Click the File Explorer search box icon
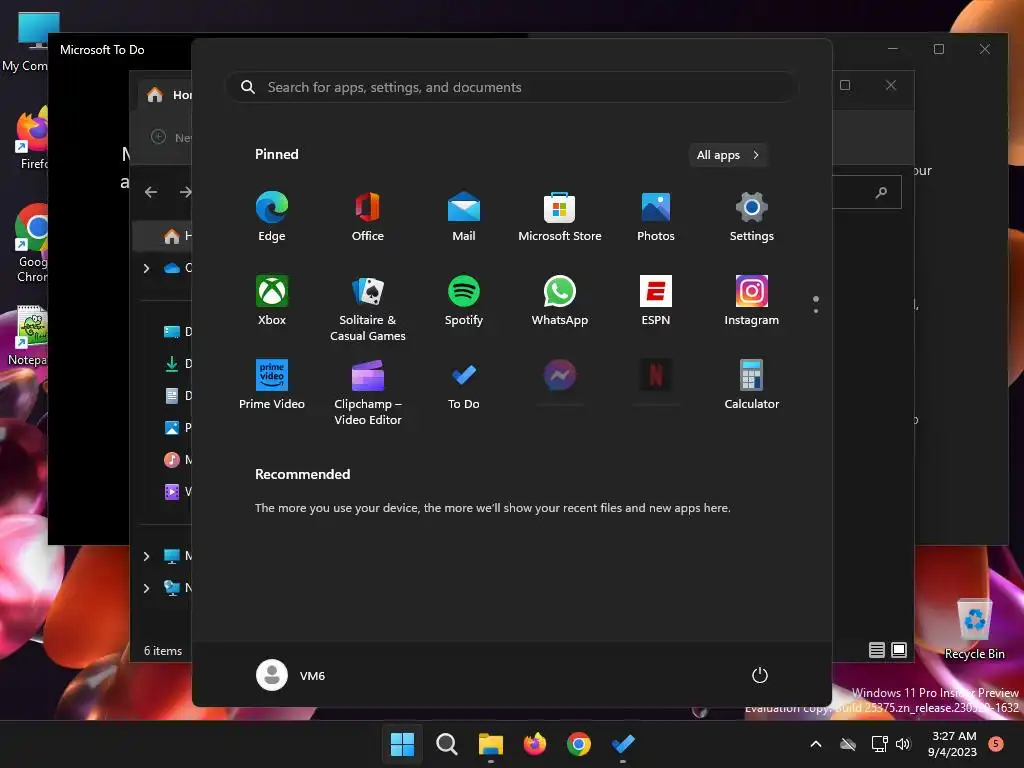Viewport: 1024px width, 768px height. click(881, 192)
